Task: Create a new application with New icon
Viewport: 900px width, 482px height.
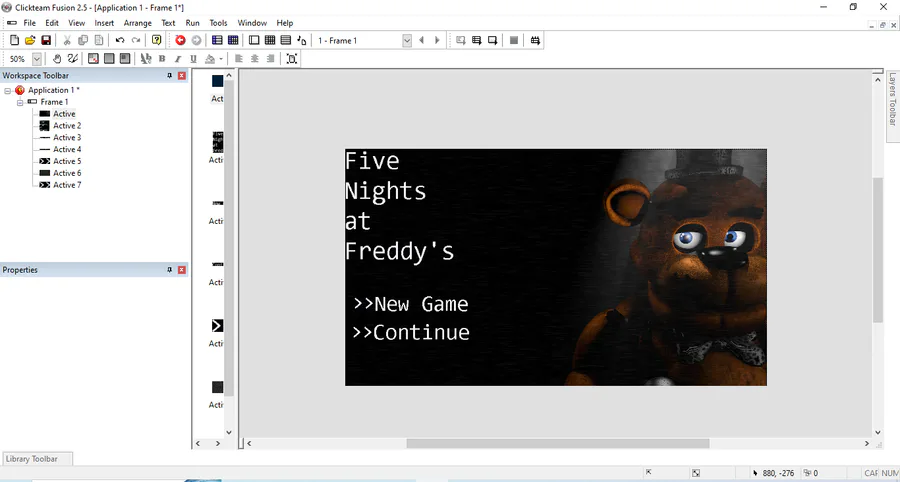Action: (x=15, y=40)
